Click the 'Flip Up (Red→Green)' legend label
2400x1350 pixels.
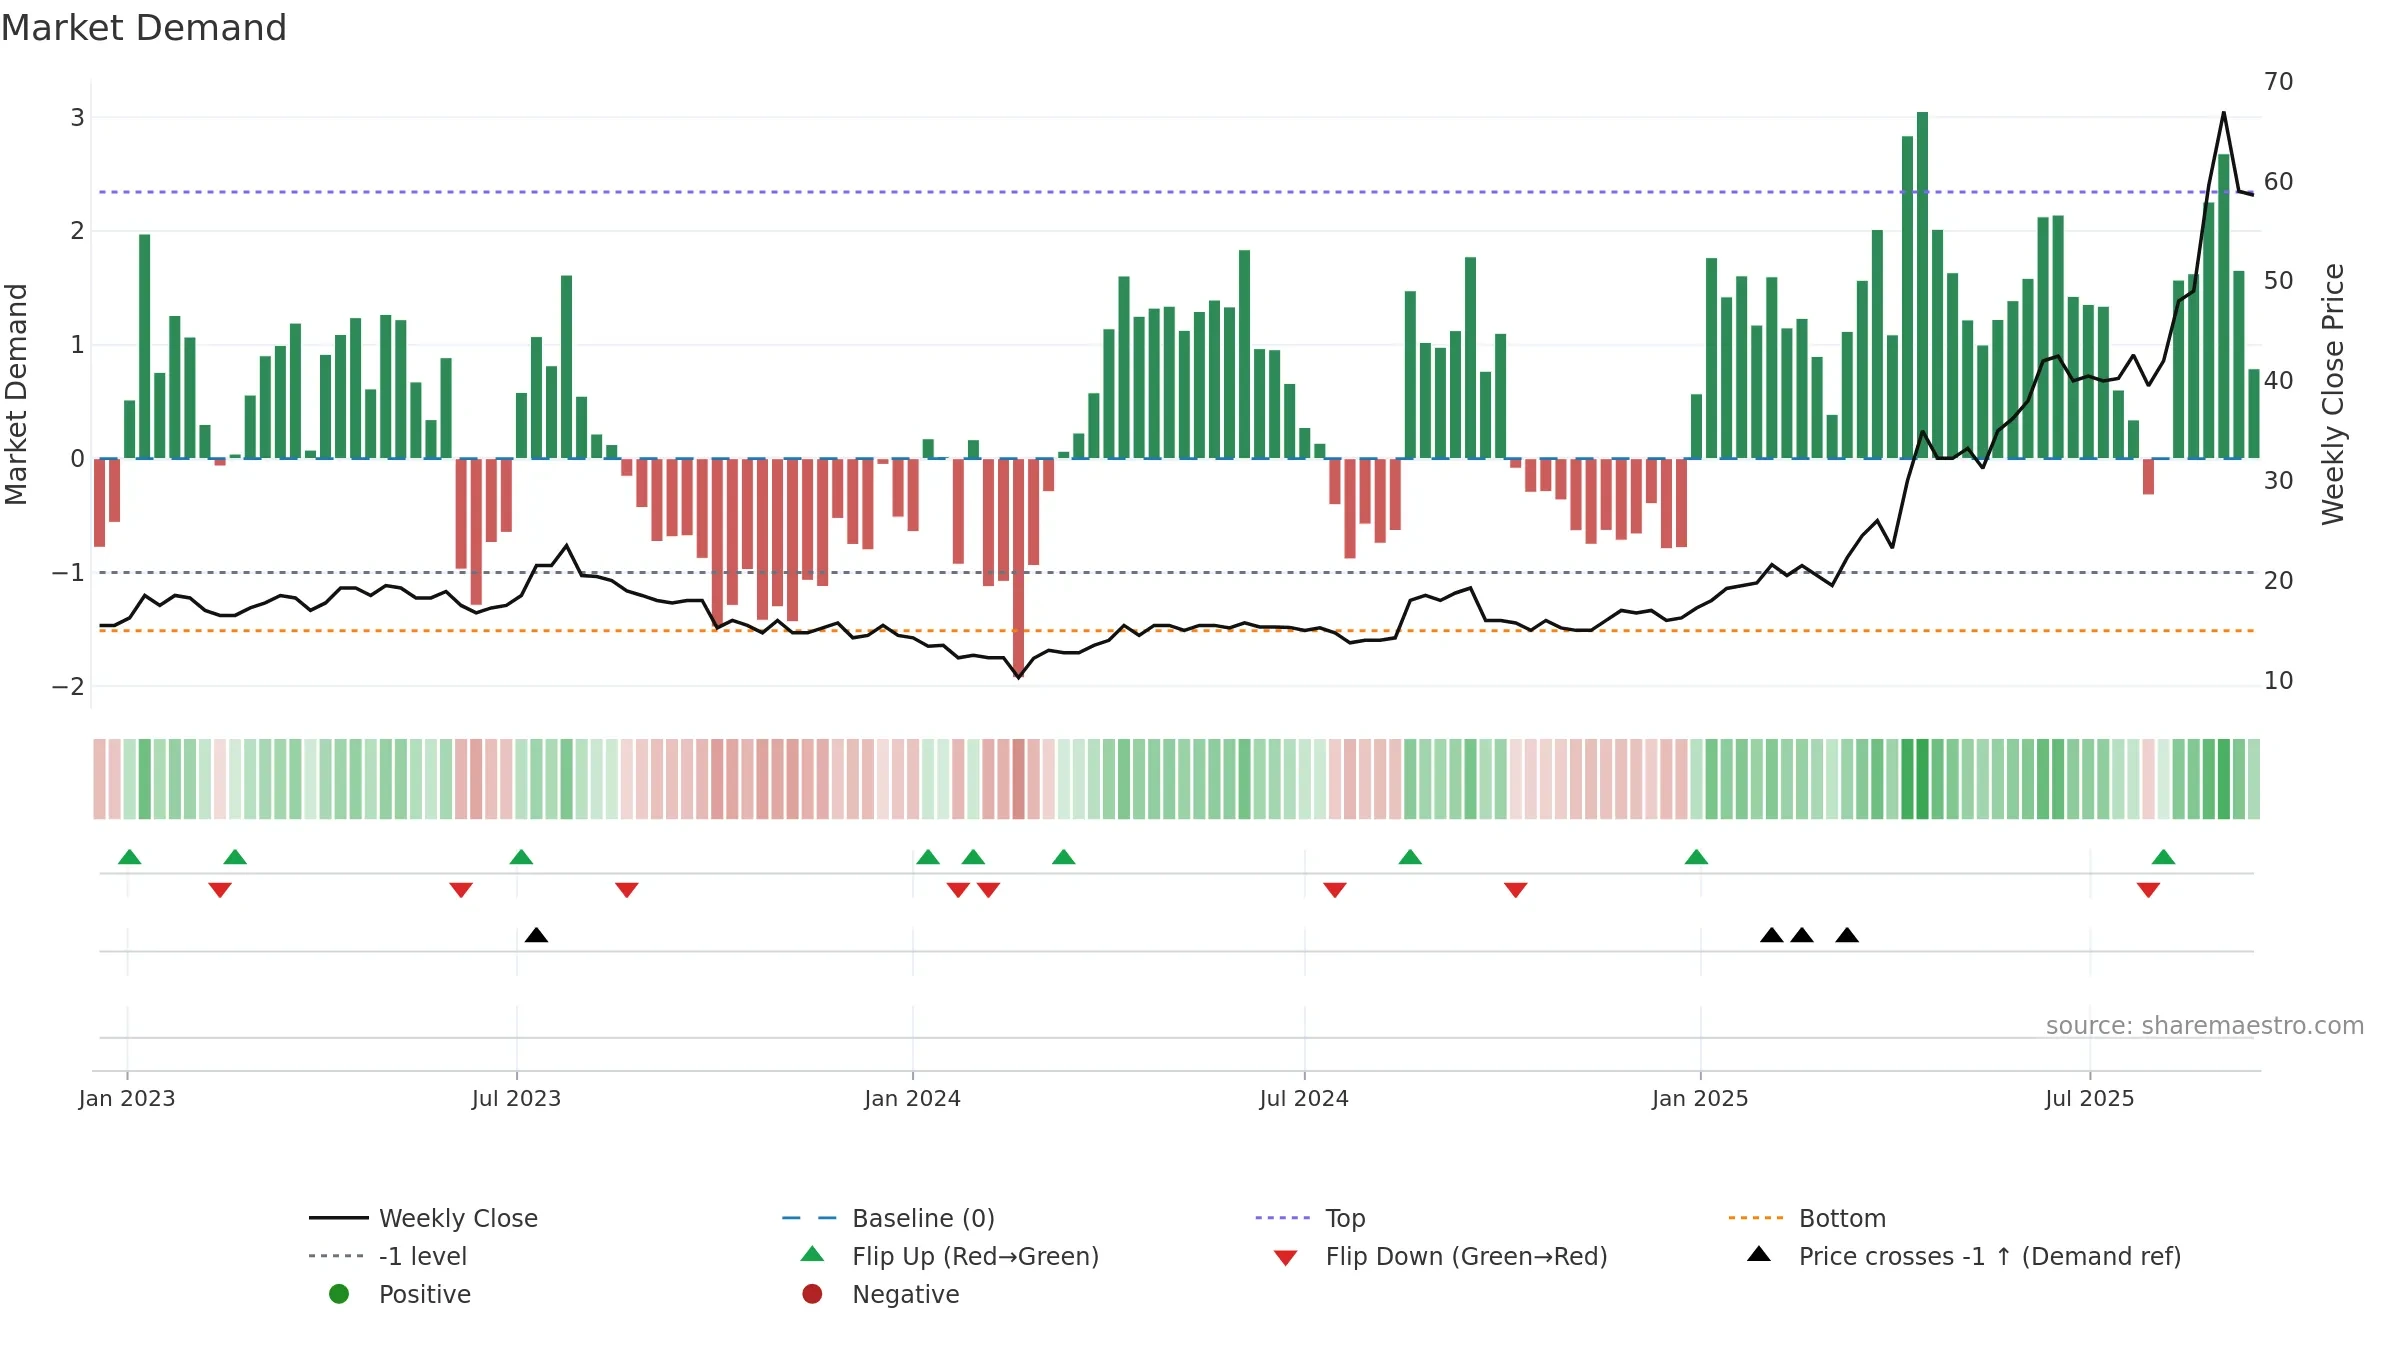click(975, 1256)
